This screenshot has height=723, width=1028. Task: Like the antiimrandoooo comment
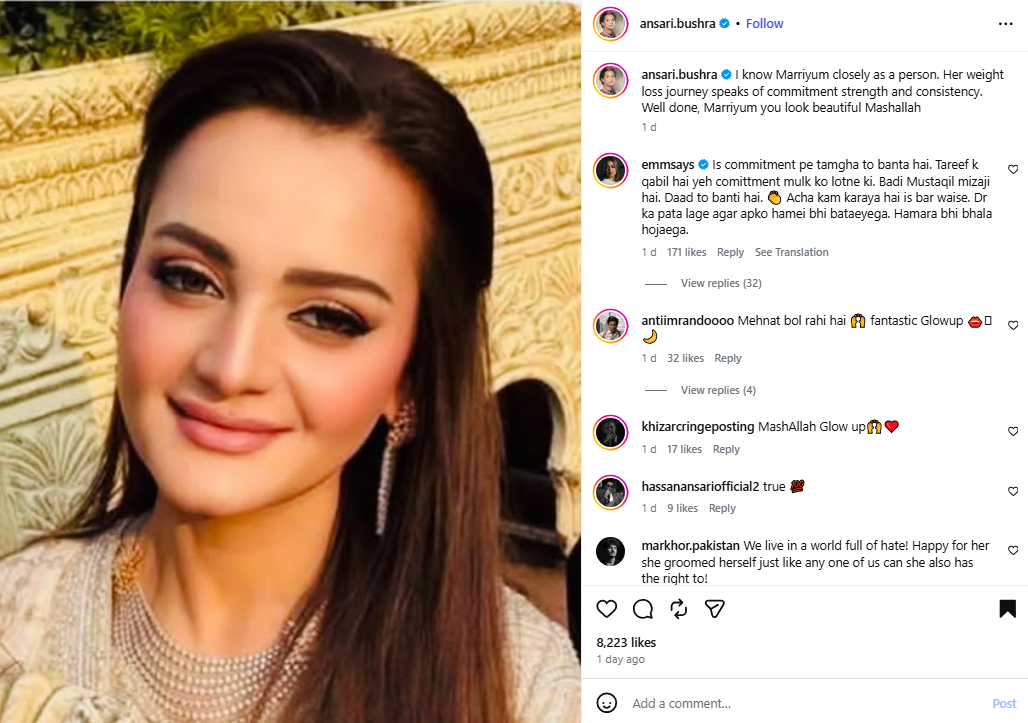click(x=1013, y=326)
